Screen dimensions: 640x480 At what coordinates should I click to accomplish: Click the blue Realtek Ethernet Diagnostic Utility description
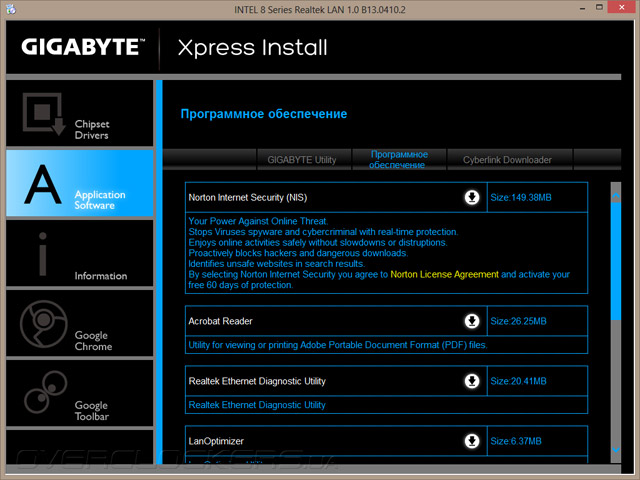(257, 405)
